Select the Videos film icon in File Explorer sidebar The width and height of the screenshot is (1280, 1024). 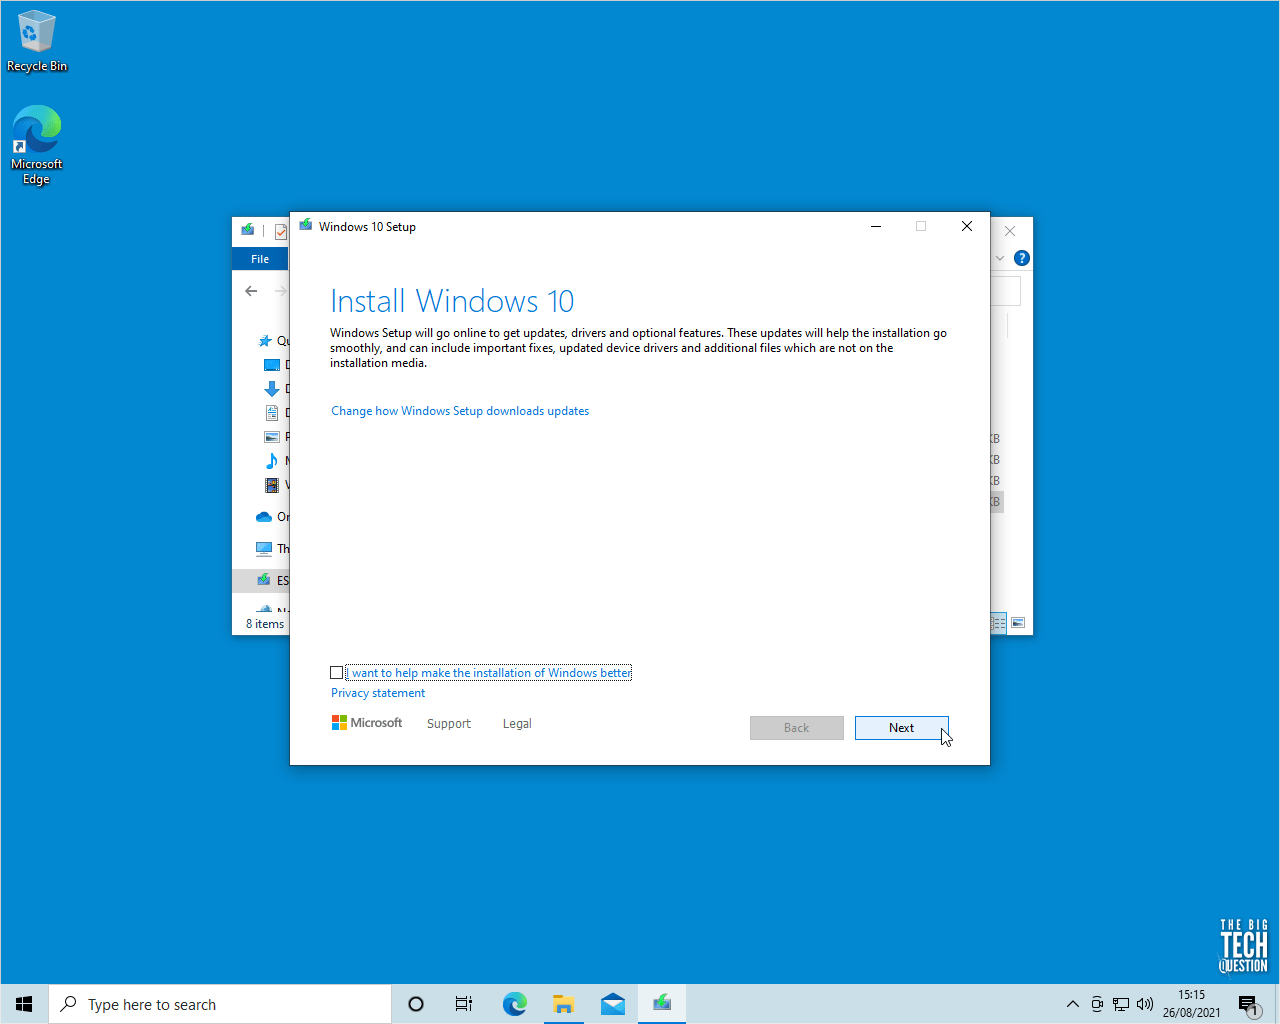coord(271,485)
